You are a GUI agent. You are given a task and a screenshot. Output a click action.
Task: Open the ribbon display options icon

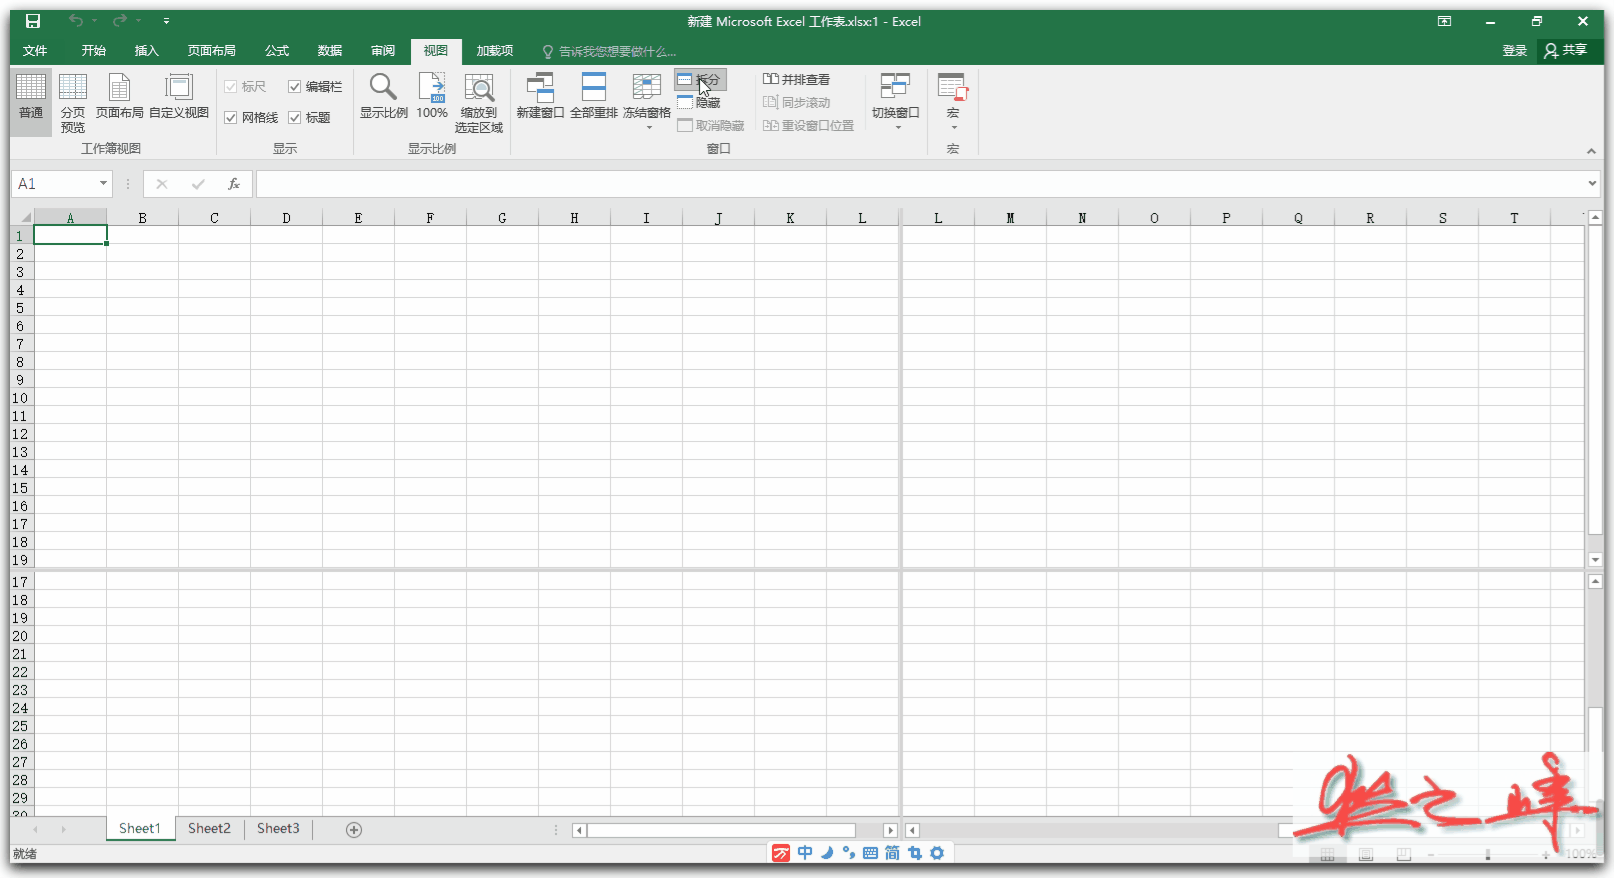pyautogui.click(x=1444, y=21)
